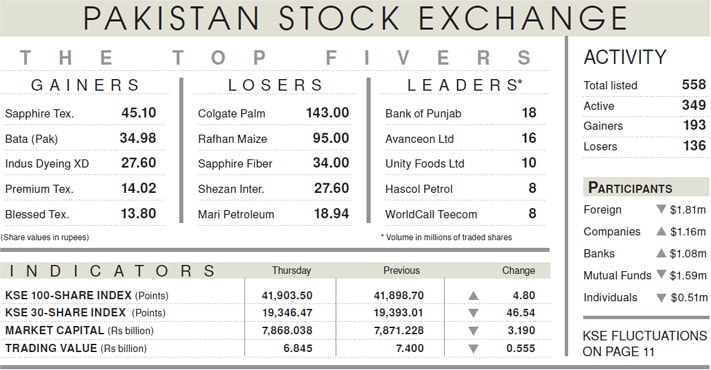Click the Foreign participants down triangle
The image size is (711, 370).
click(661, 209)
